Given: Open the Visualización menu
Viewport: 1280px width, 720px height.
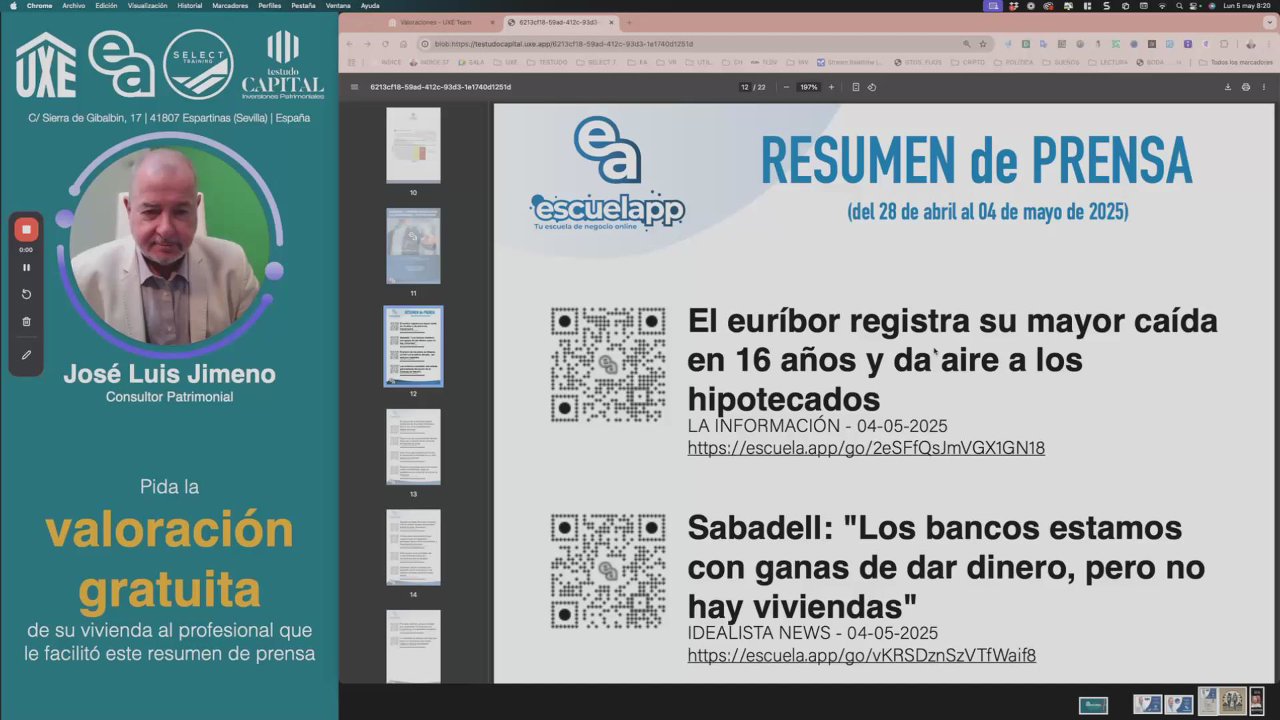Looking at the screenshot, I should pos(147,5).
